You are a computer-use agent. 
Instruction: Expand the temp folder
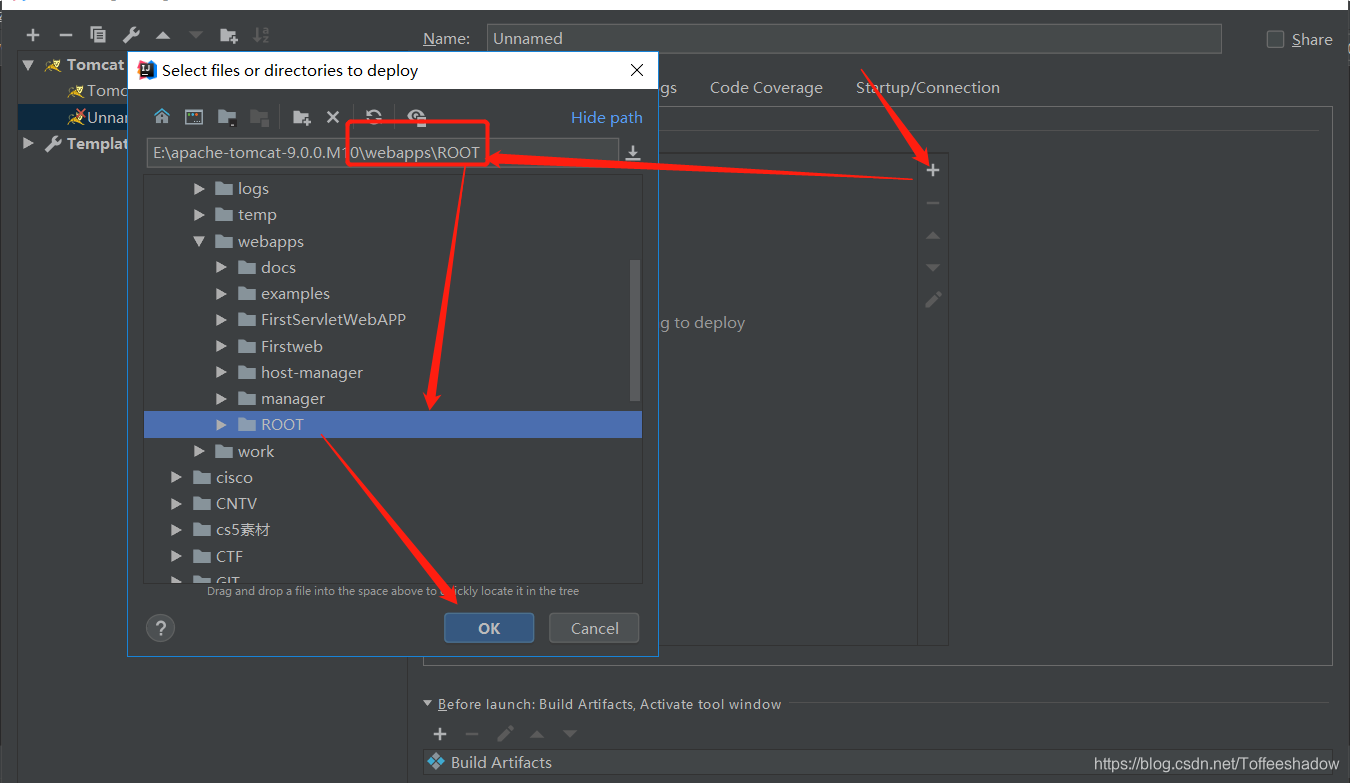[199, 214]
